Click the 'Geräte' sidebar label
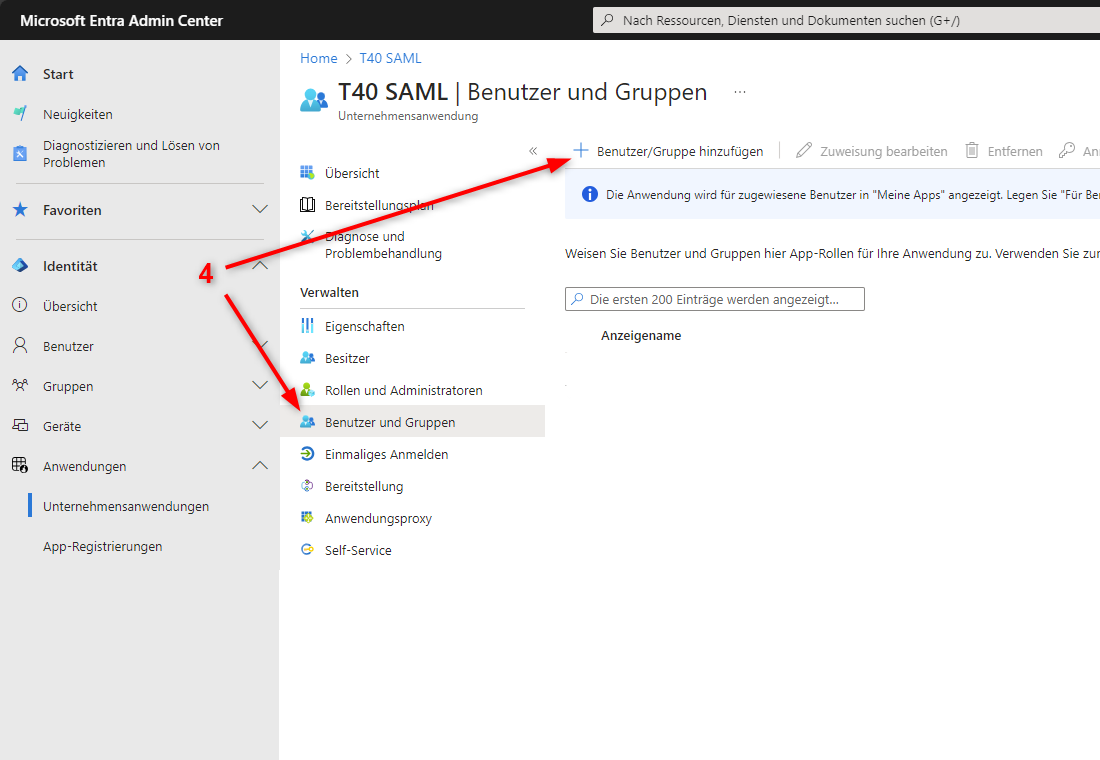Image resolution: width=1100 pixels, height=760 pixels. pyautogui.click(x=62, y=426)
